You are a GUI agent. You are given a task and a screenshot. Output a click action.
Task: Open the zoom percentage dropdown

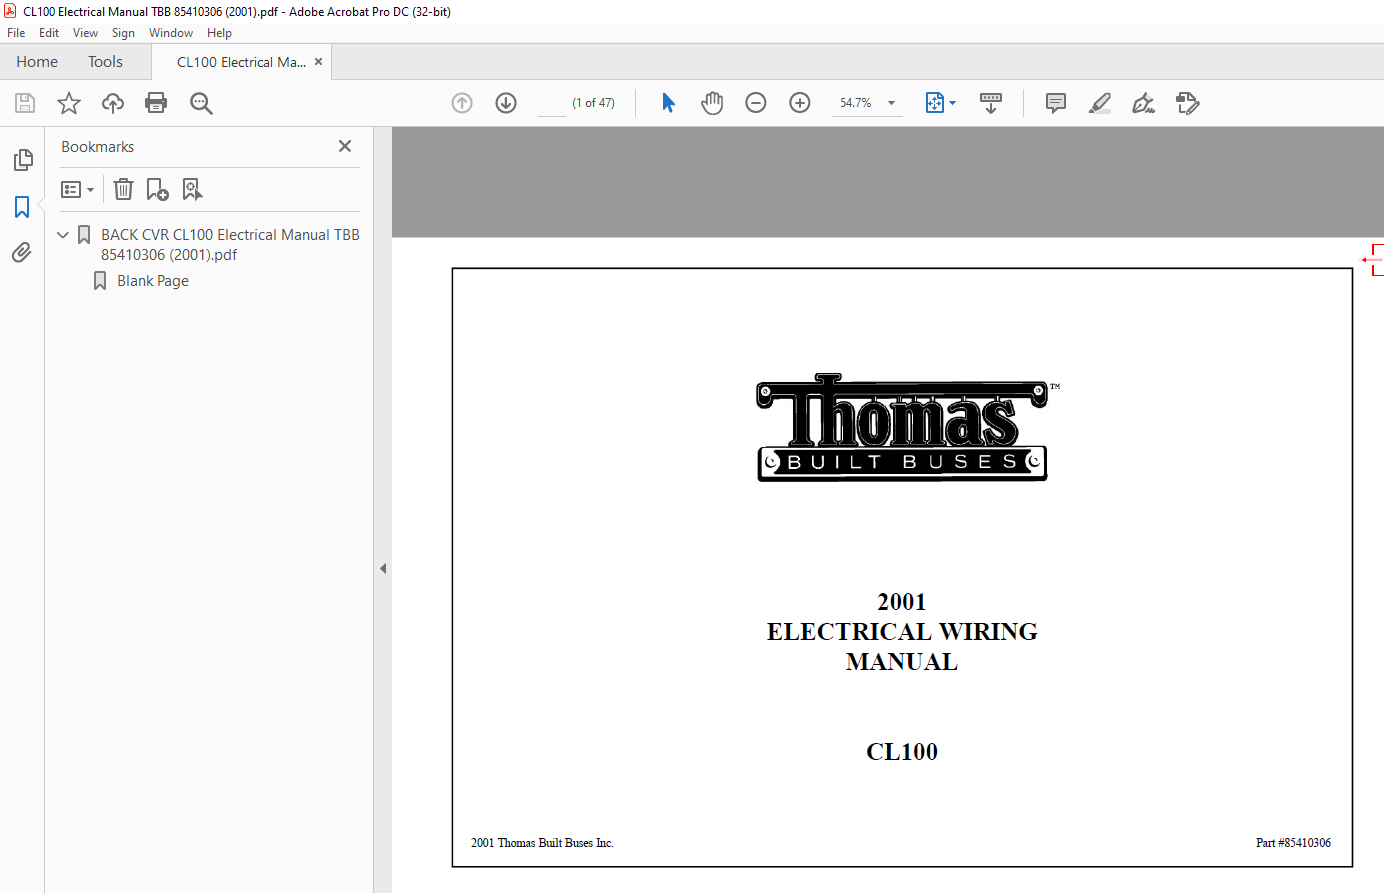[x=891, y=103]
